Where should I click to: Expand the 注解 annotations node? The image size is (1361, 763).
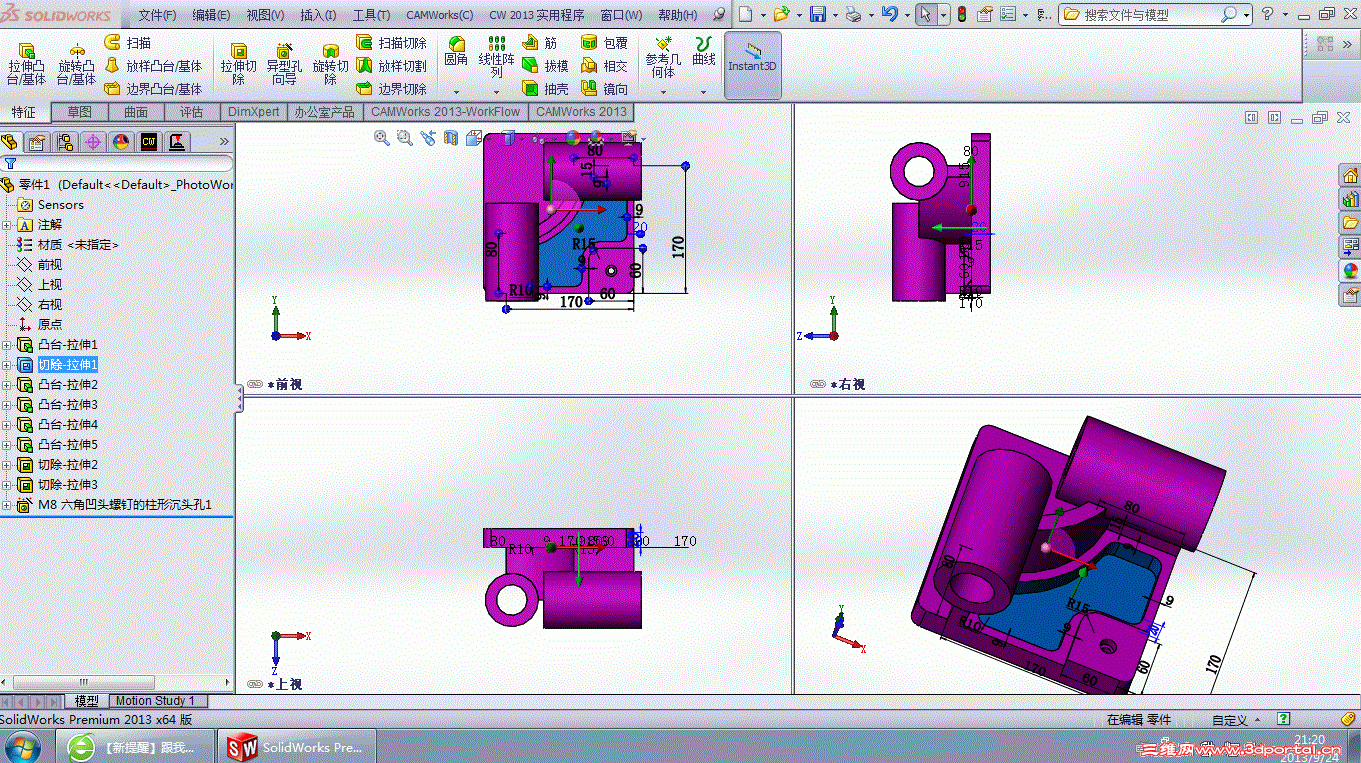(x=7, y=225)
